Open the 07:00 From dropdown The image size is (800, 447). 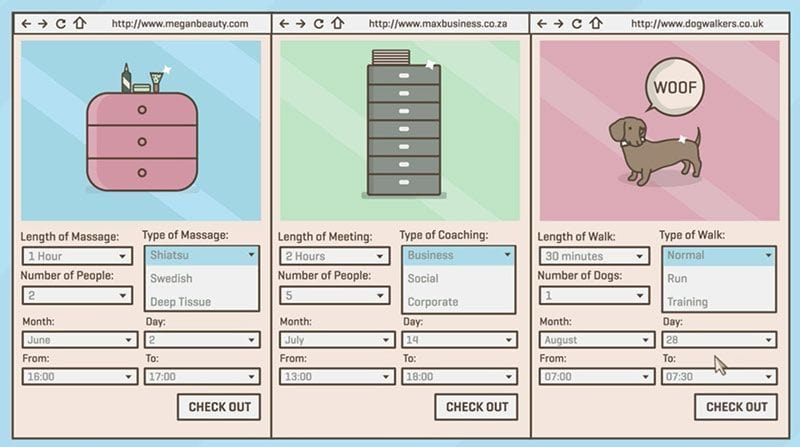coord(596,377)
